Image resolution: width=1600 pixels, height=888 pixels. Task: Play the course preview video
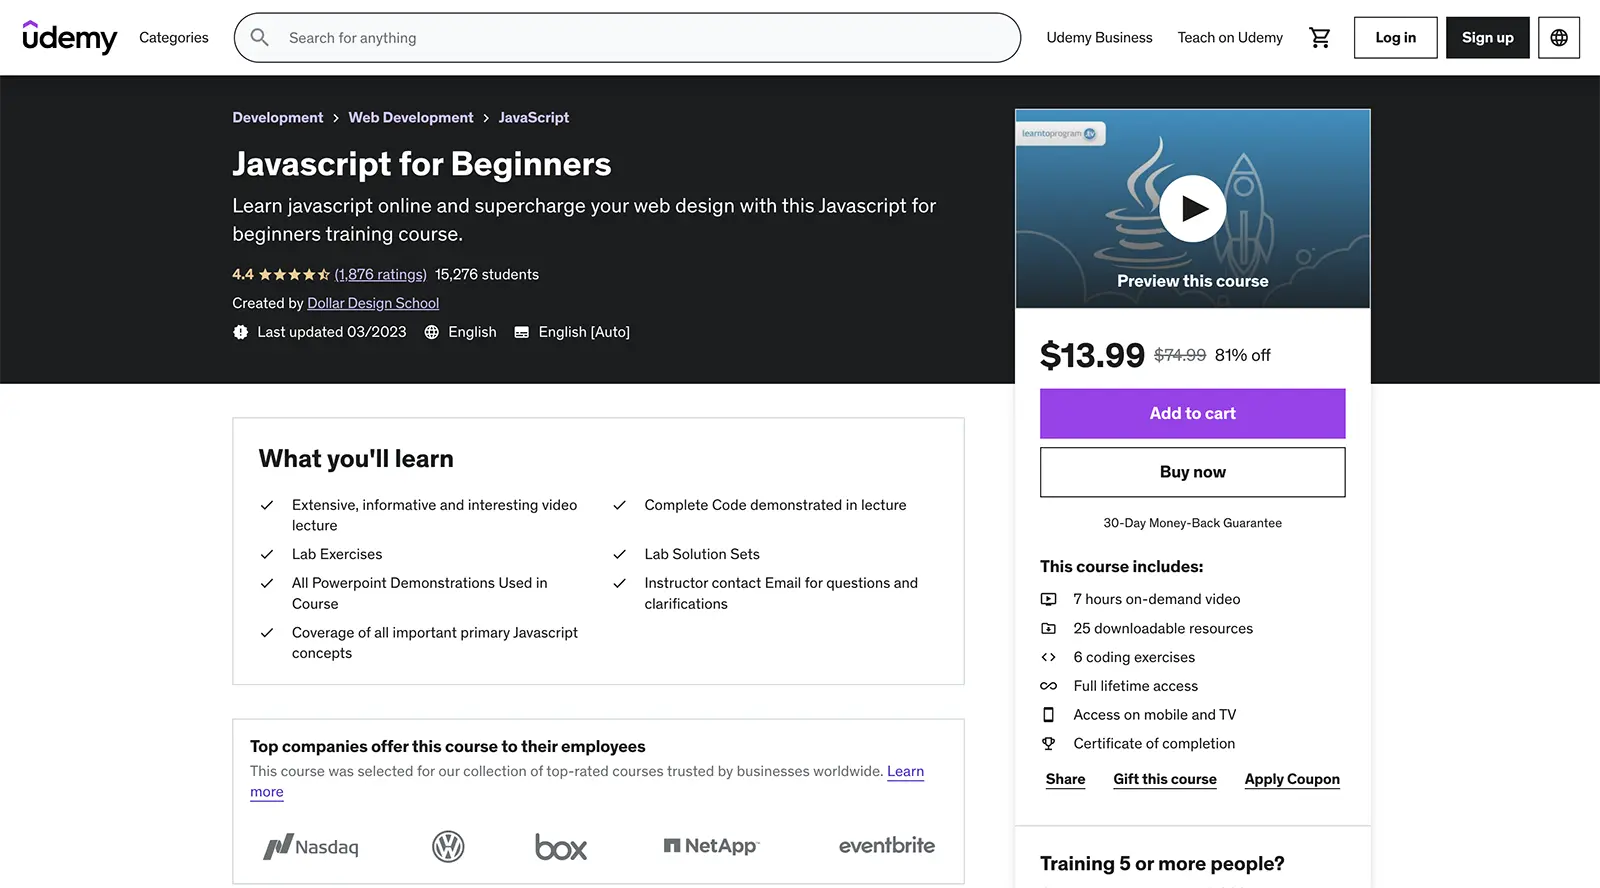1192,208
